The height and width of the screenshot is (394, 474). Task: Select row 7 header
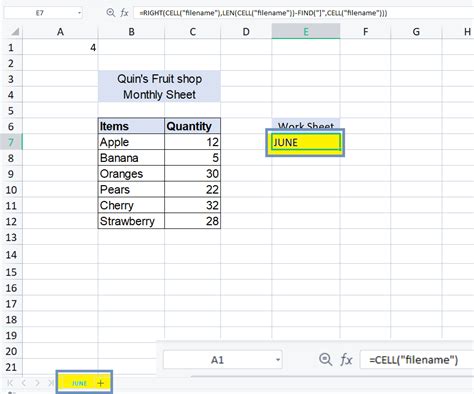tap(11, 142)
